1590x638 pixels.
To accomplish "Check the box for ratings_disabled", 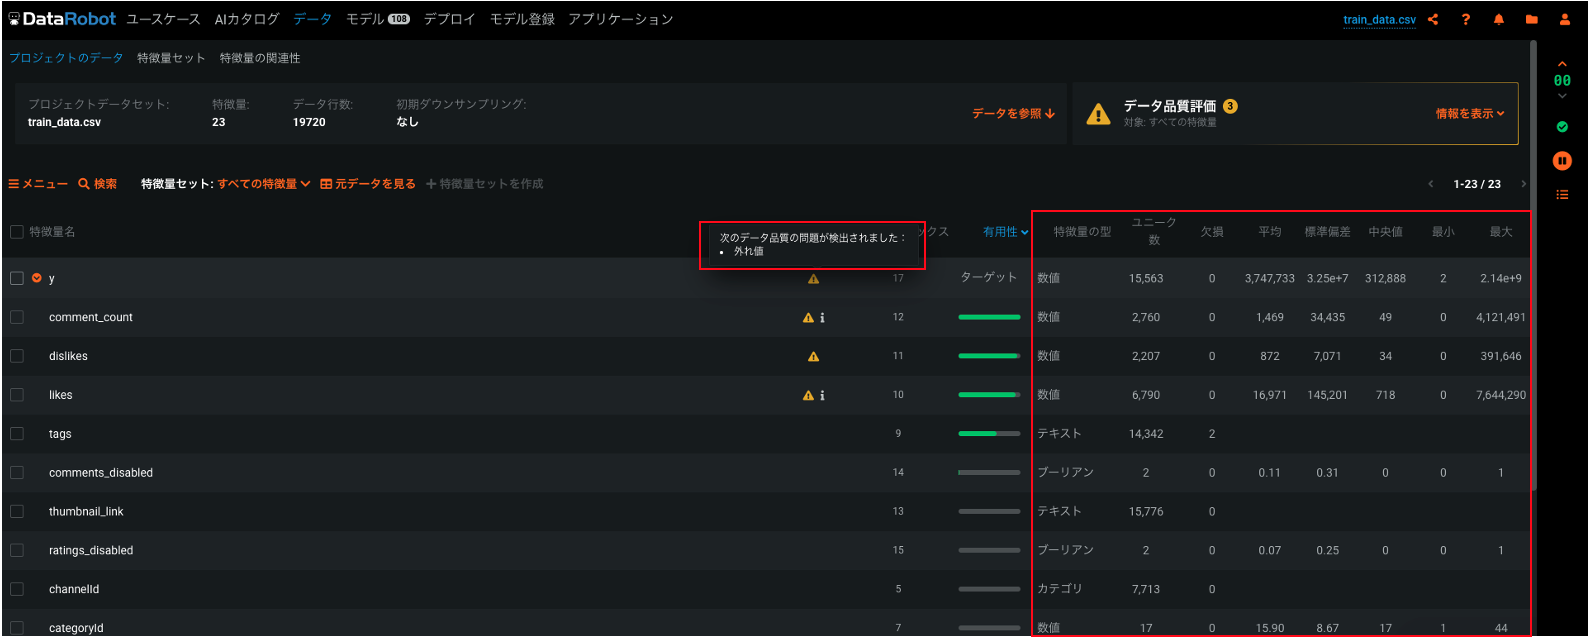I will 17,550.
